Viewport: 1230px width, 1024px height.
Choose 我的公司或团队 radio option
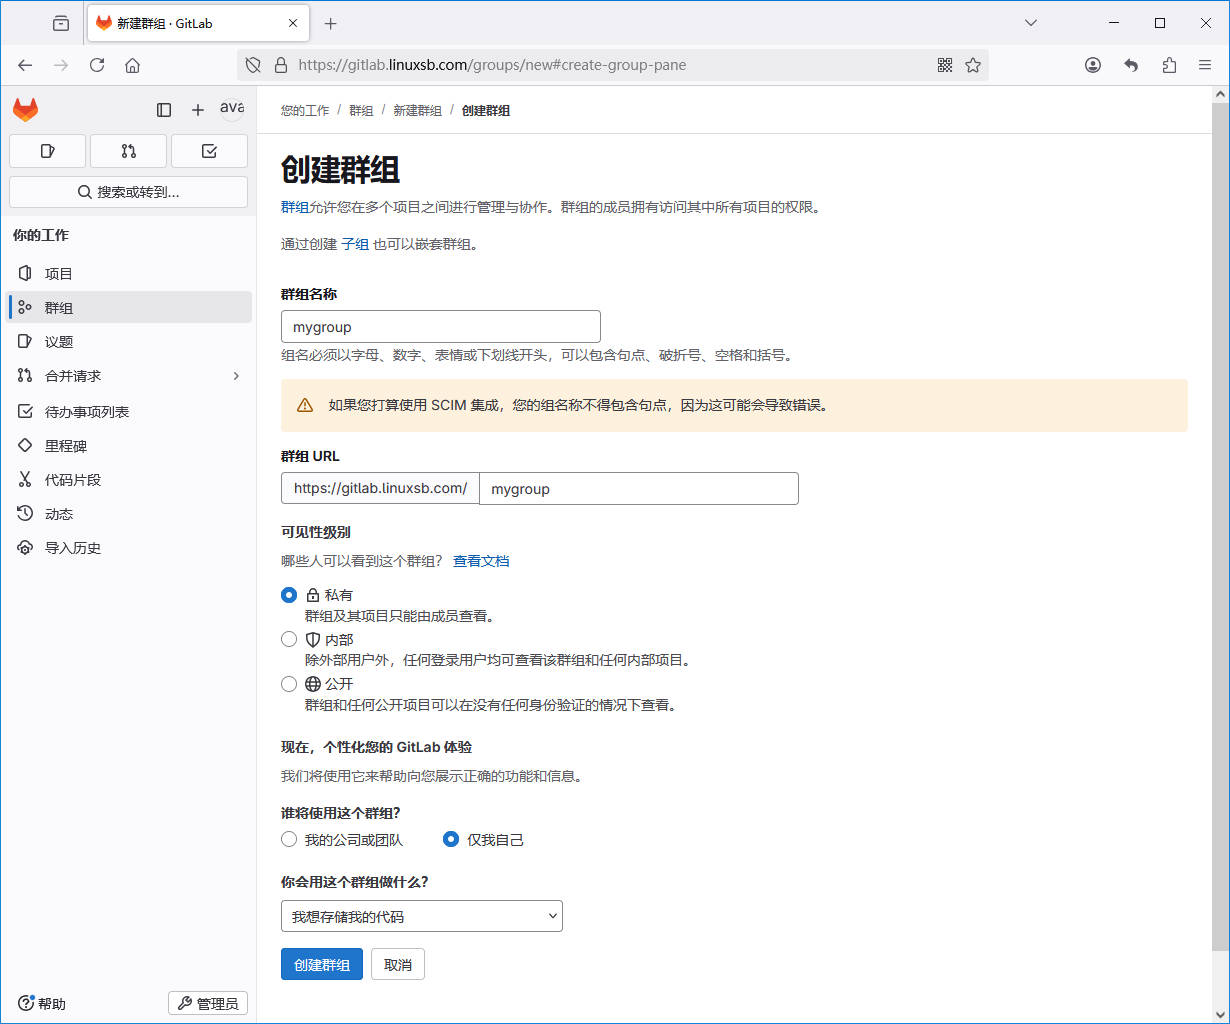pos(289,840)
